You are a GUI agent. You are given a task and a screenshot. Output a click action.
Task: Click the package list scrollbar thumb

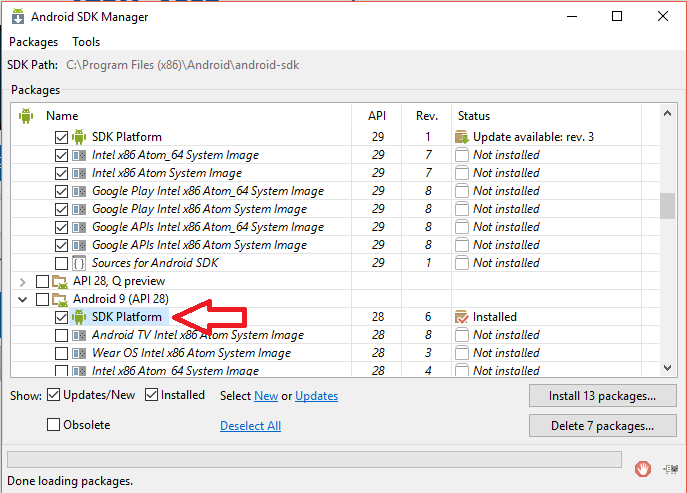(x=667, y=206)
